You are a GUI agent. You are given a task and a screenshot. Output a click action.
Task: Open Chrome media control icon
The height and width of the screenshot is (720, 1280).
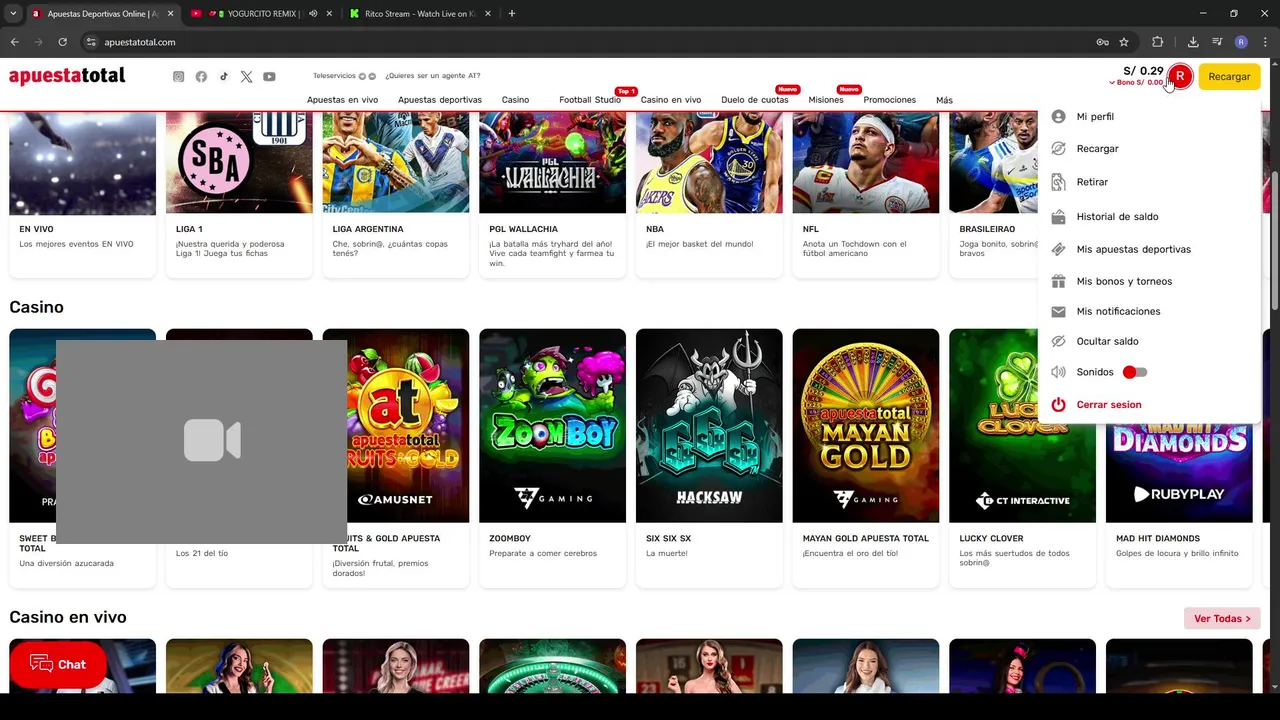(x=1217, y=42)
